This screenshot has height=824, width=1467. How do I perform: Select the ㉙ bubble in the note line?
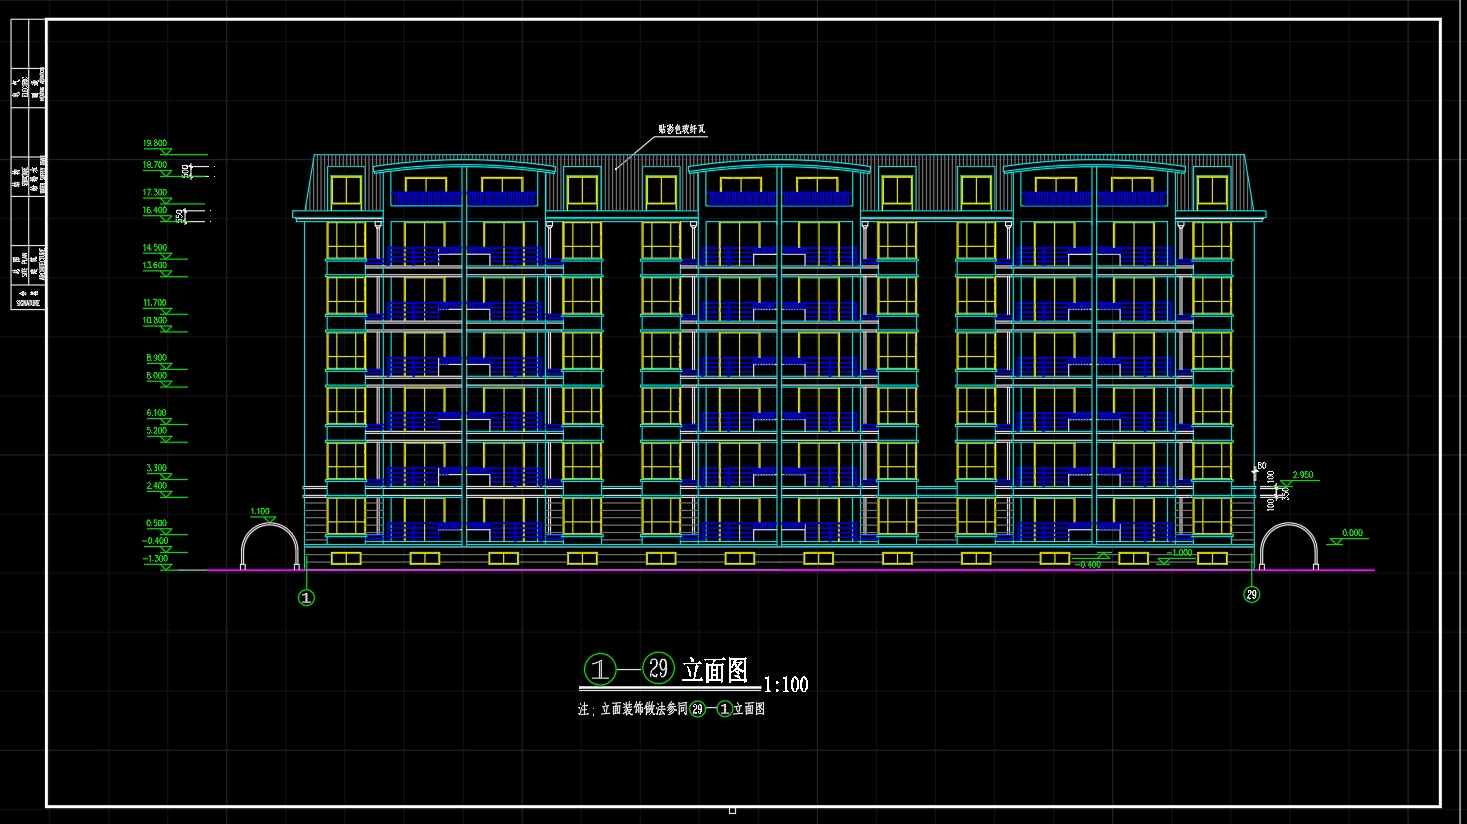point(696,707)
